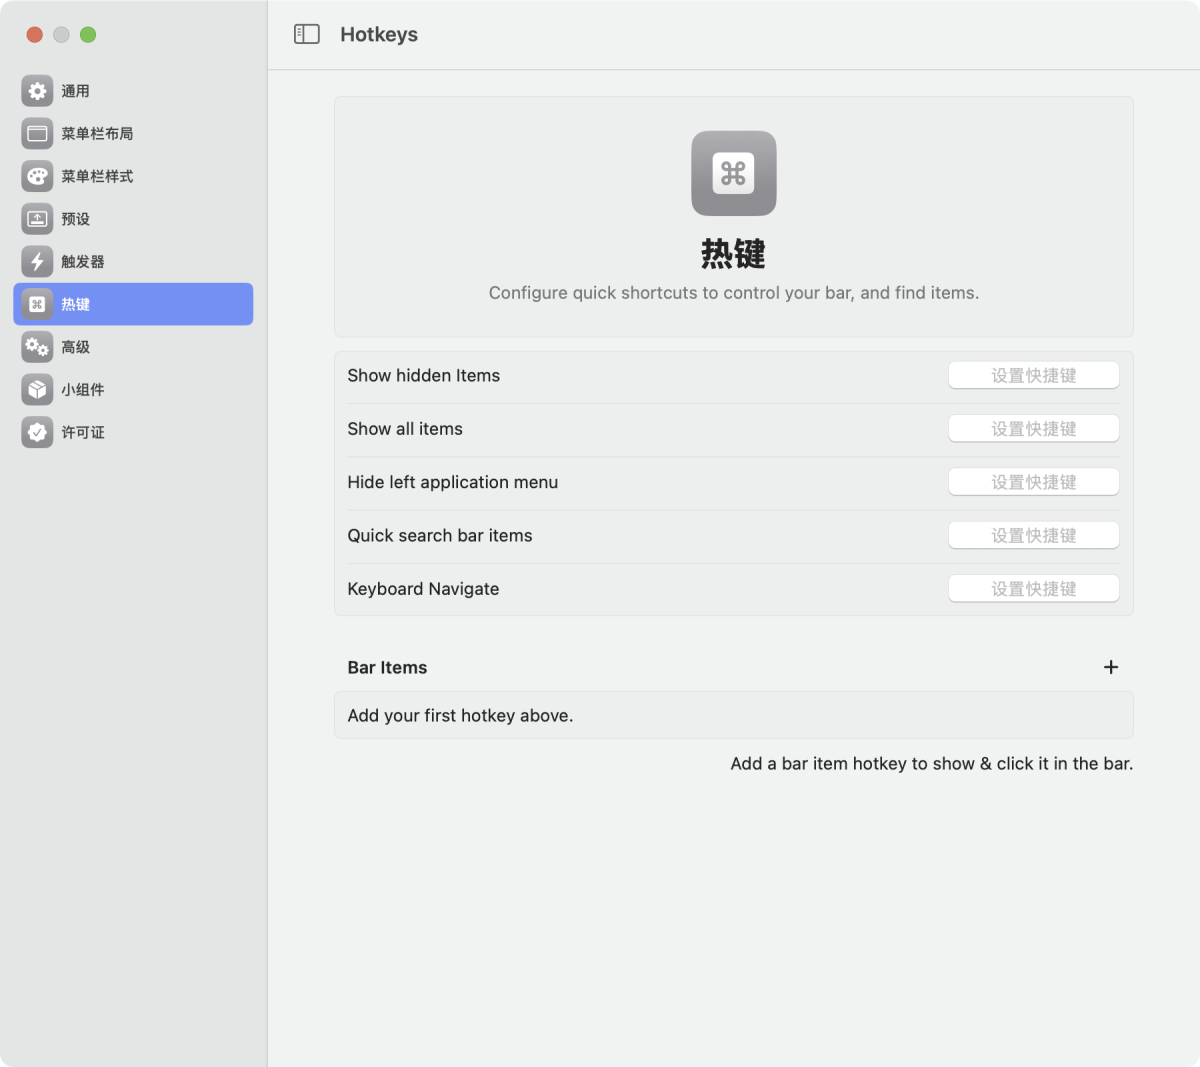1200x1067 pixels.
Task: Set shortcut for Show hidden Items
Action: coord(1033,376)
